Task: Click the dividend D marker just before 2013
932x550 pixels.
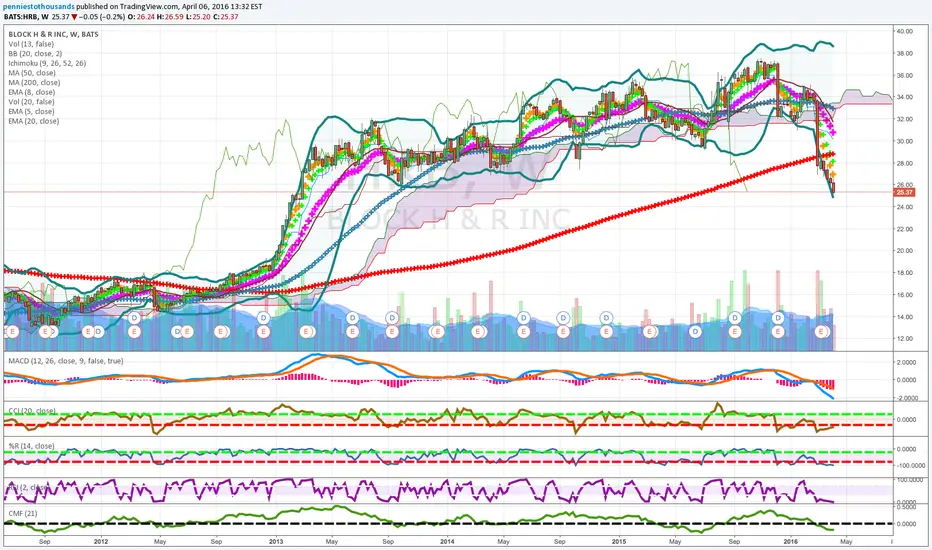Action: pos(263,318)
